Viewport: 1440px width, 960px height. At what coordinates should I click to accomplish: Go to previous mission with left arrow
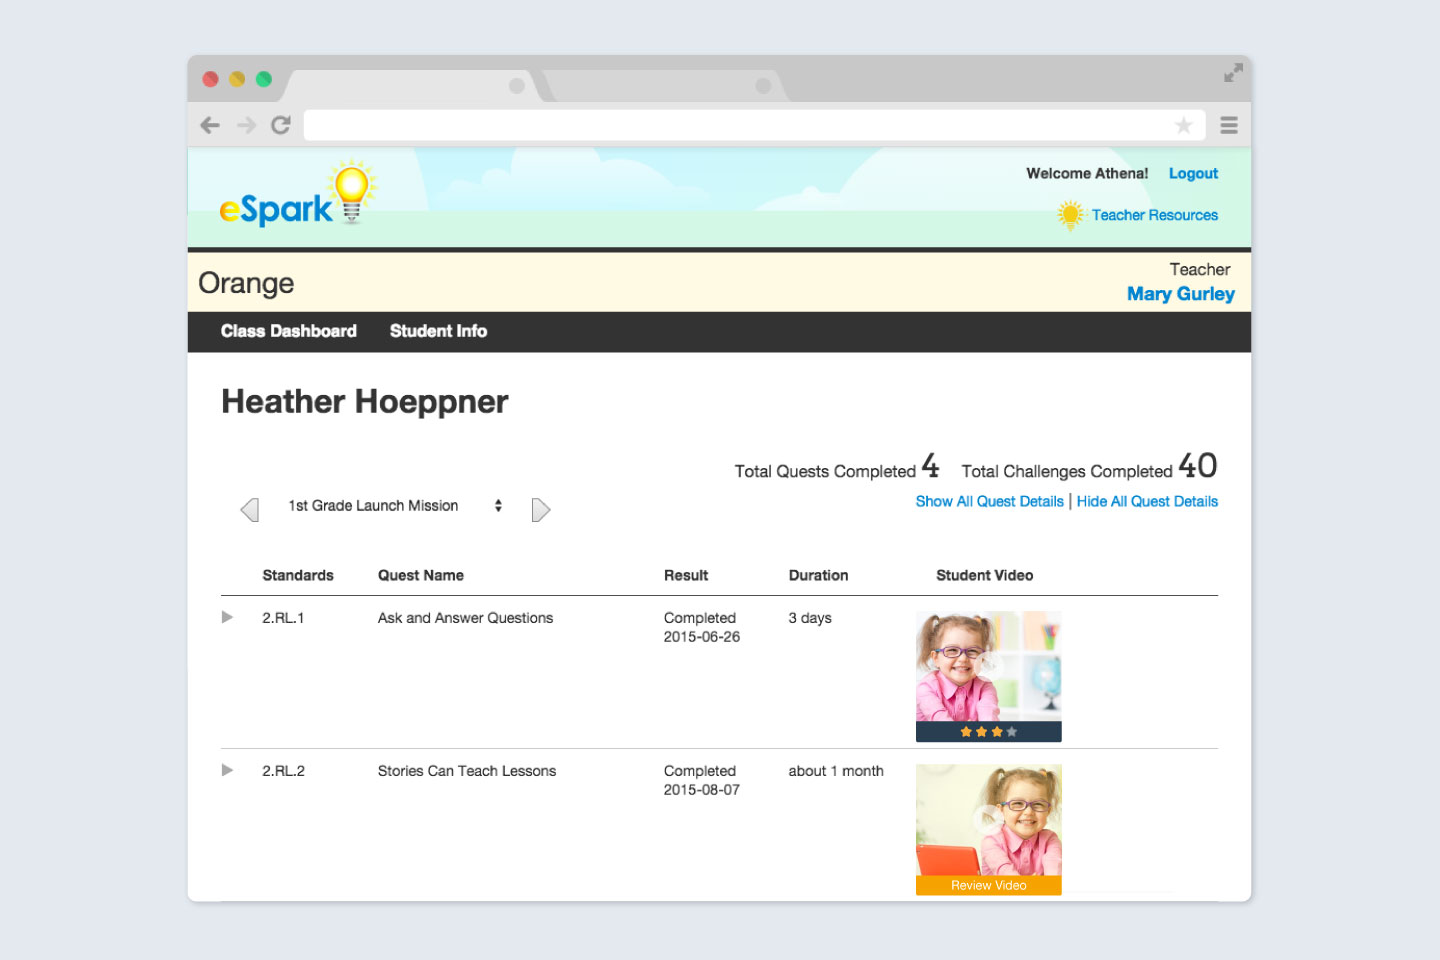[250, 509]
